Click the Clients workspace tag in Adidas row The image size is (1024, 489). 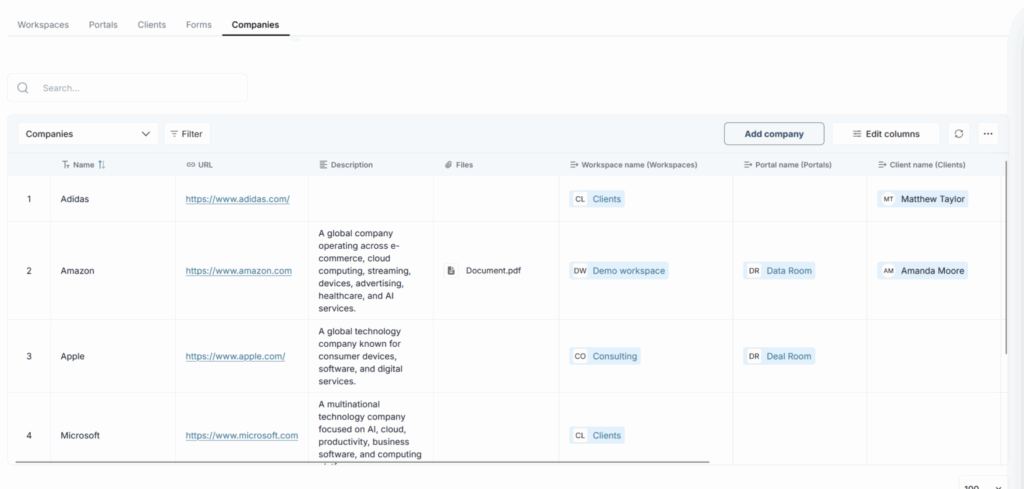pos(597,199)
